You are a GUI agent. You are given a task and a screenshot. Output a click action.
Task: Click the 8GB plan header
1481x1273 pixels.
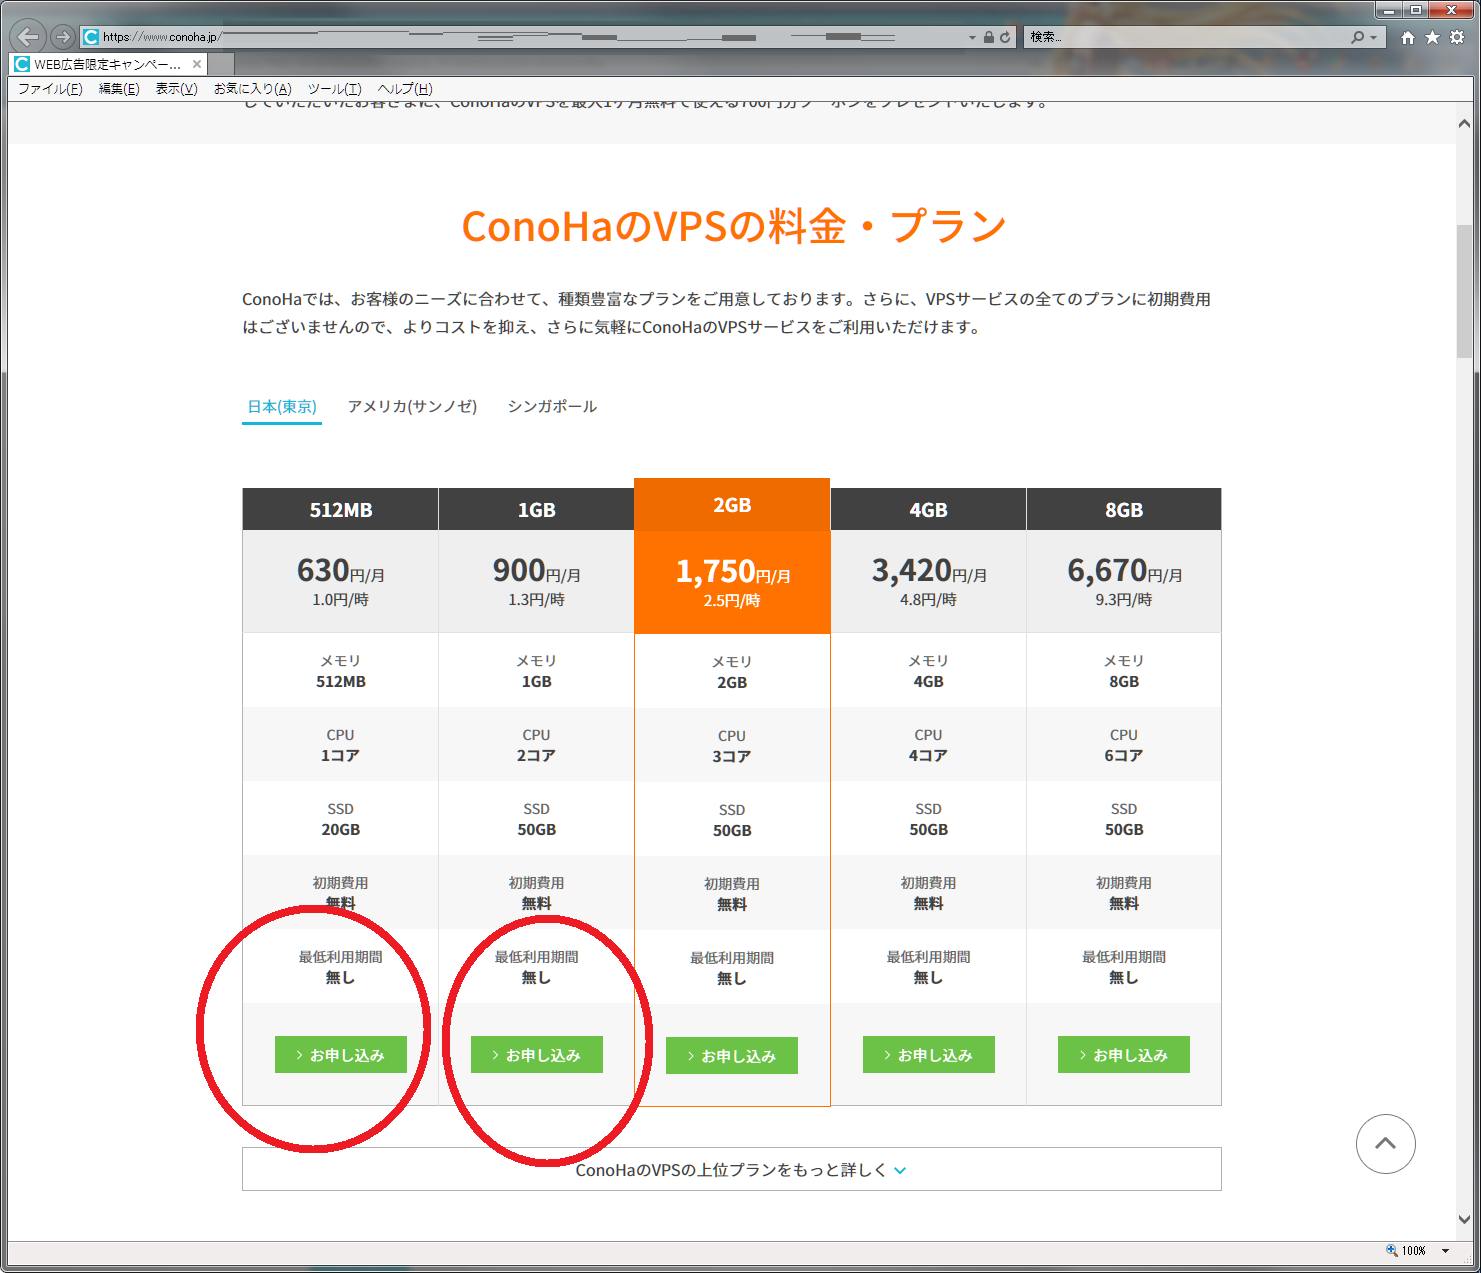point(1124,509)
